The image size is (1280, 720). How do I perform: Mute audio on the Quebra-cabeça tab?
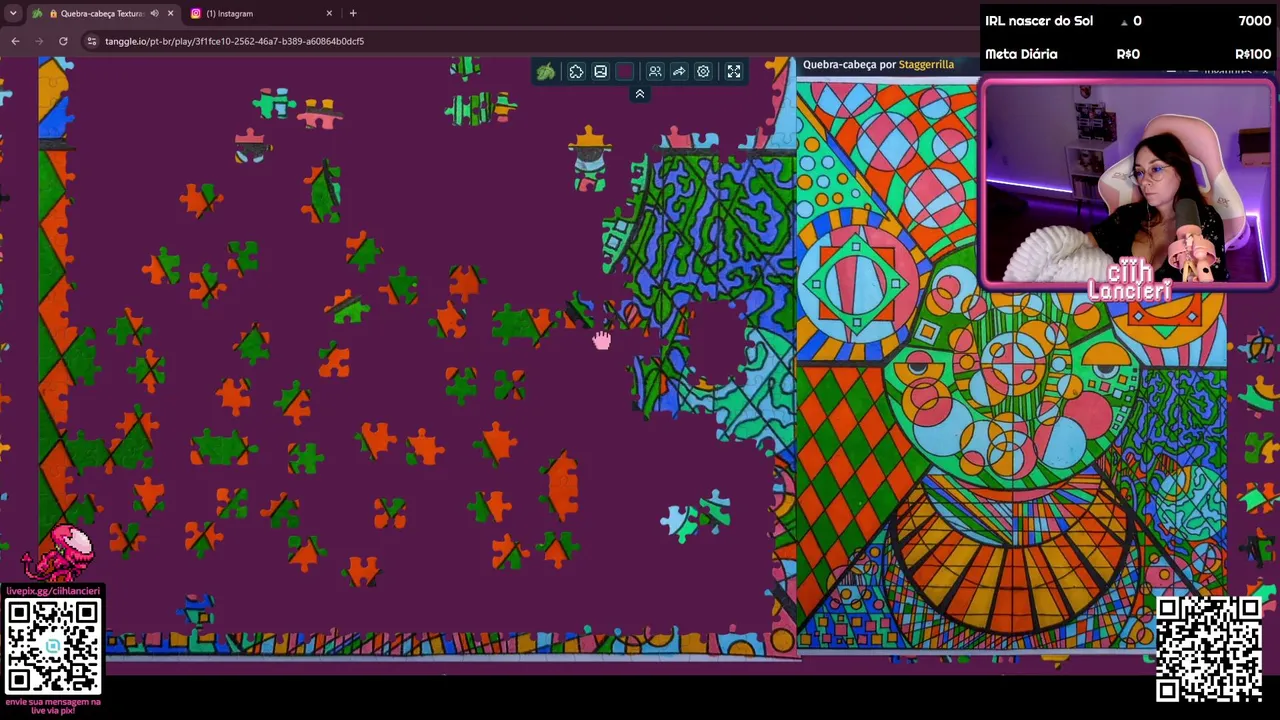pos(154,13)
